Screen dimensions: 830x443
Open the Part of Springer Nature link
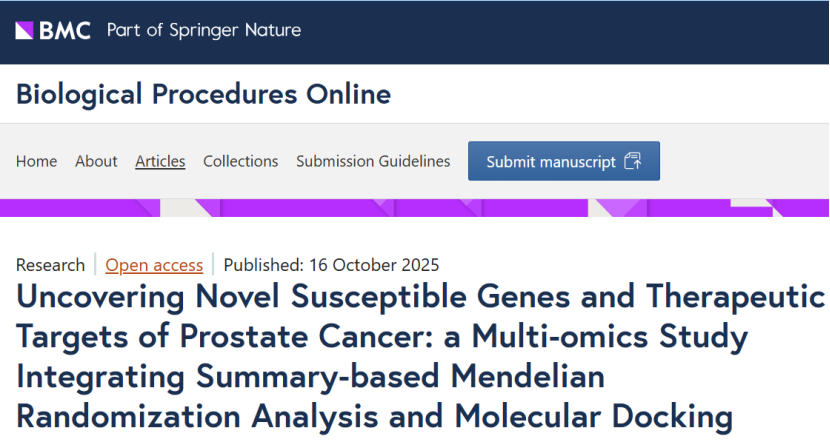[204, 30]
